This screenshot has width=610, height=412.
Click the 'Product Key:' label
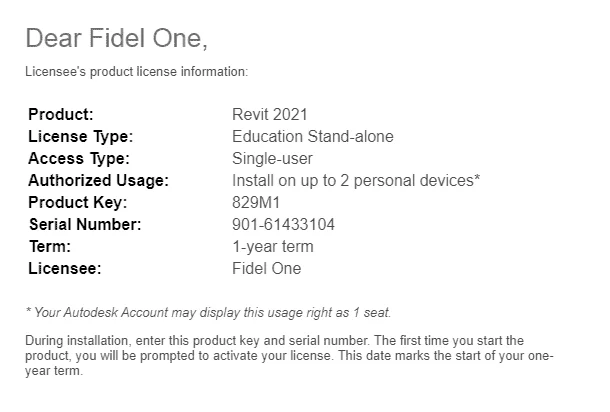78,203
